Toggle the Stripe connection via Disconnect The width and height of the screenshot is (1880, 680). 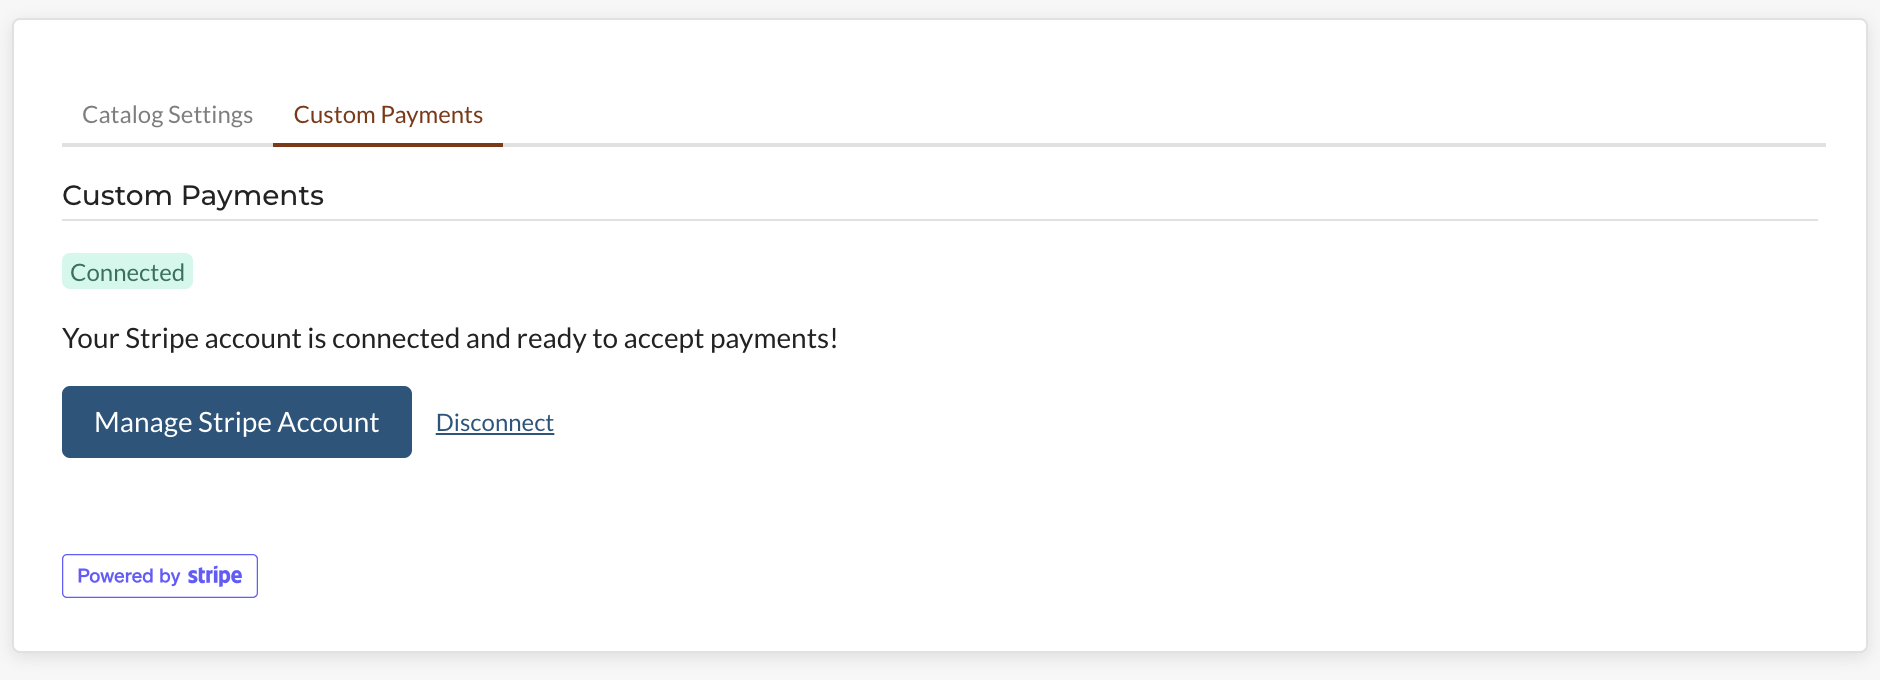pos(494,422)
